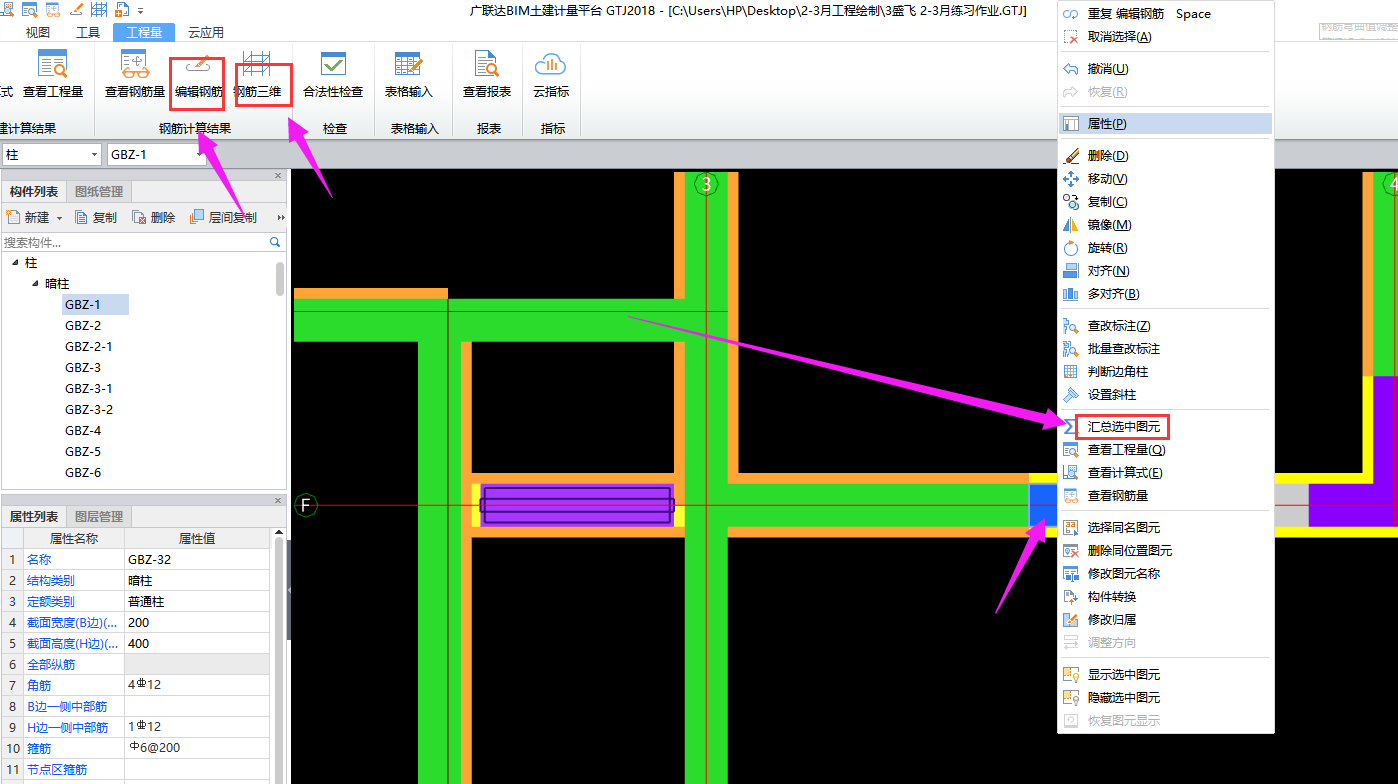The width and height of the screenshot is (1398, 784).
Task: Switch to the 视图 ribbon tab
Action: point(38,32)
